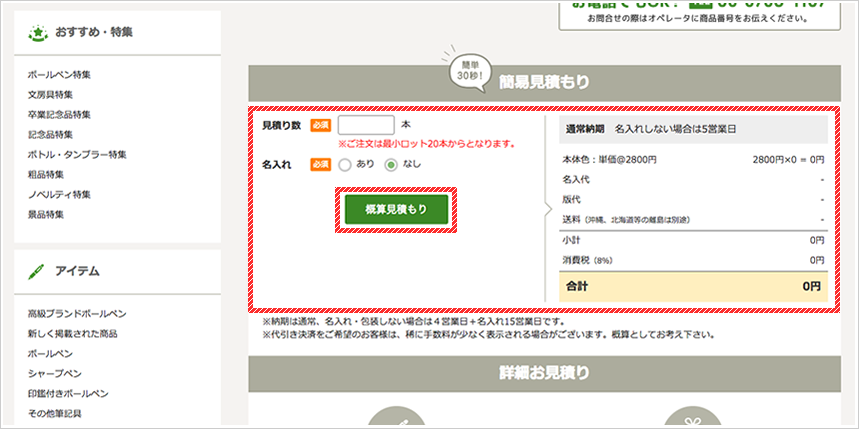The image size is (859, 429).
Task: Open シャープペン item link
Action: click(54, 374)
